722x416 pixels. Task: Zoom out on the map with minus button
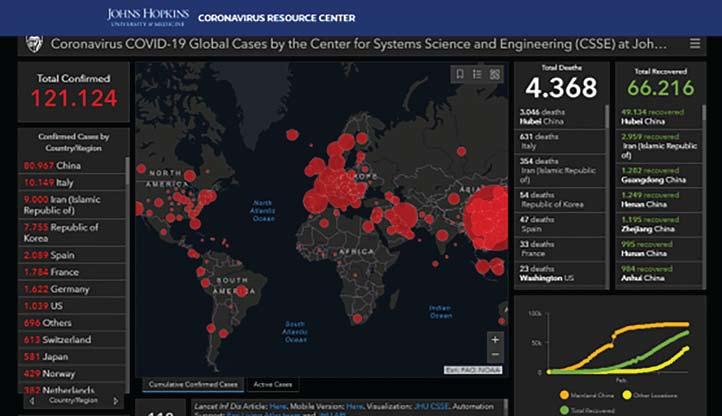pyautogui.click(x=495, y=354)
